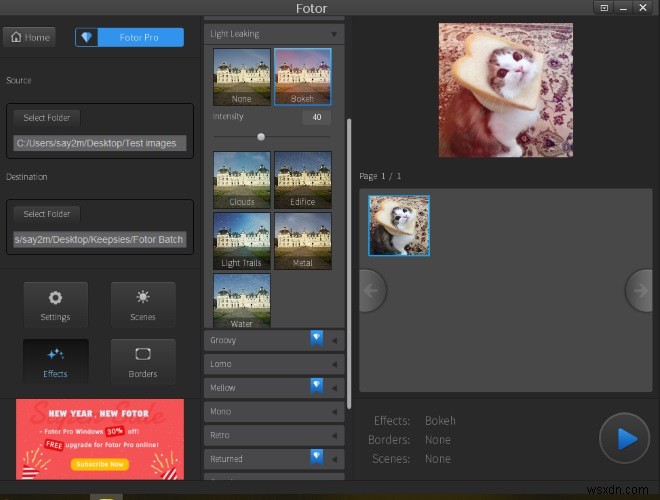Click the Intensity value box showing 40
This screenshot has height=500, width=660.
[x=317, y=117]
